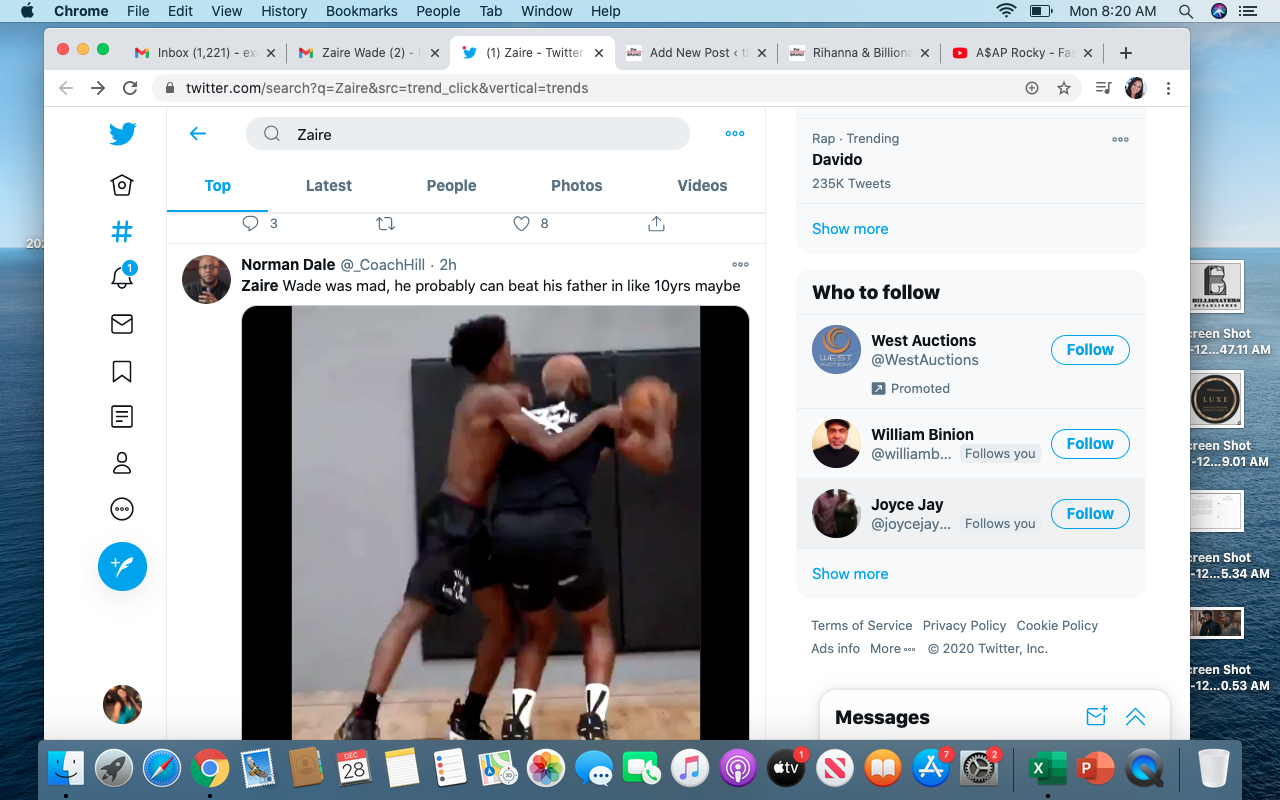The height and width of the screenshot is (800, 1280).
Task: Open Chrome media controls icon
Action: pyautogui.click(x=1104, y=88)
